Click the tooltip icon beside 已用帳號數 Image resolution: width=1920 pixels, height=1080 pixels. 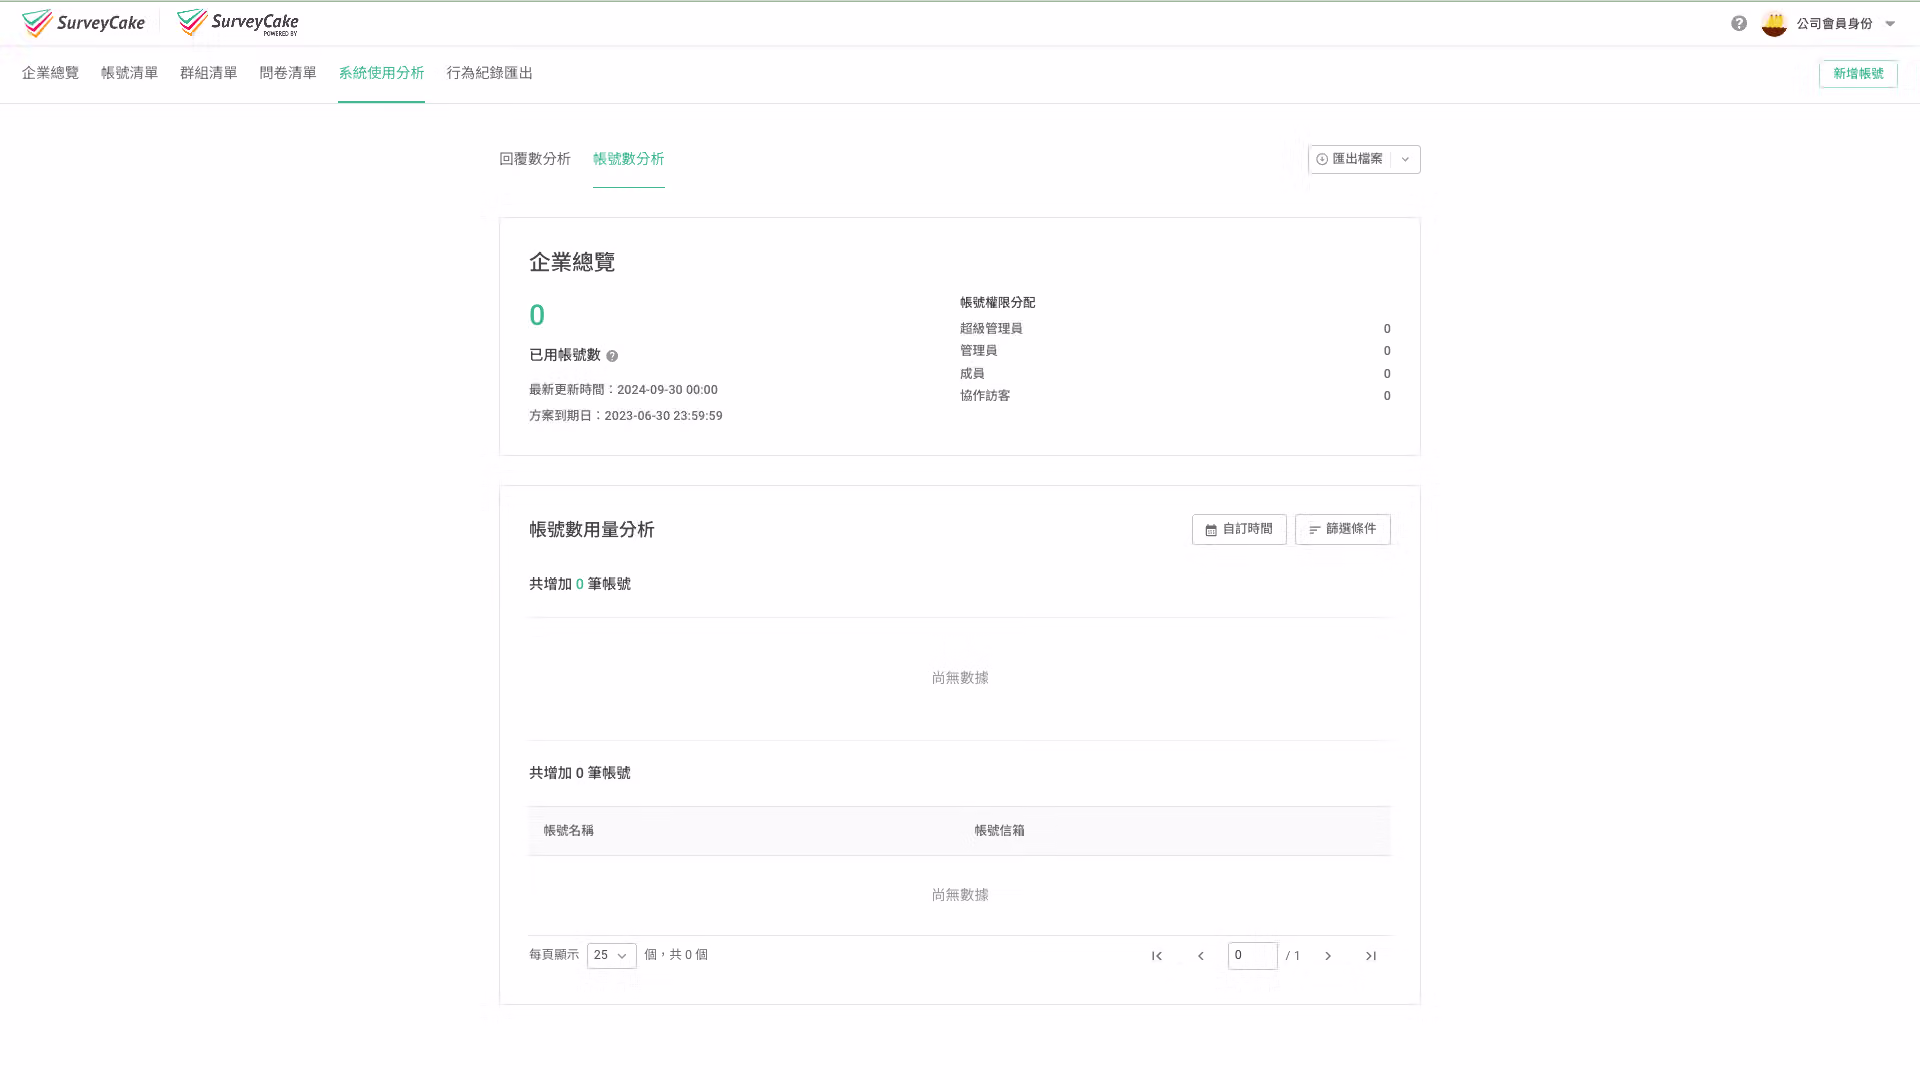(x=612, y=356)
